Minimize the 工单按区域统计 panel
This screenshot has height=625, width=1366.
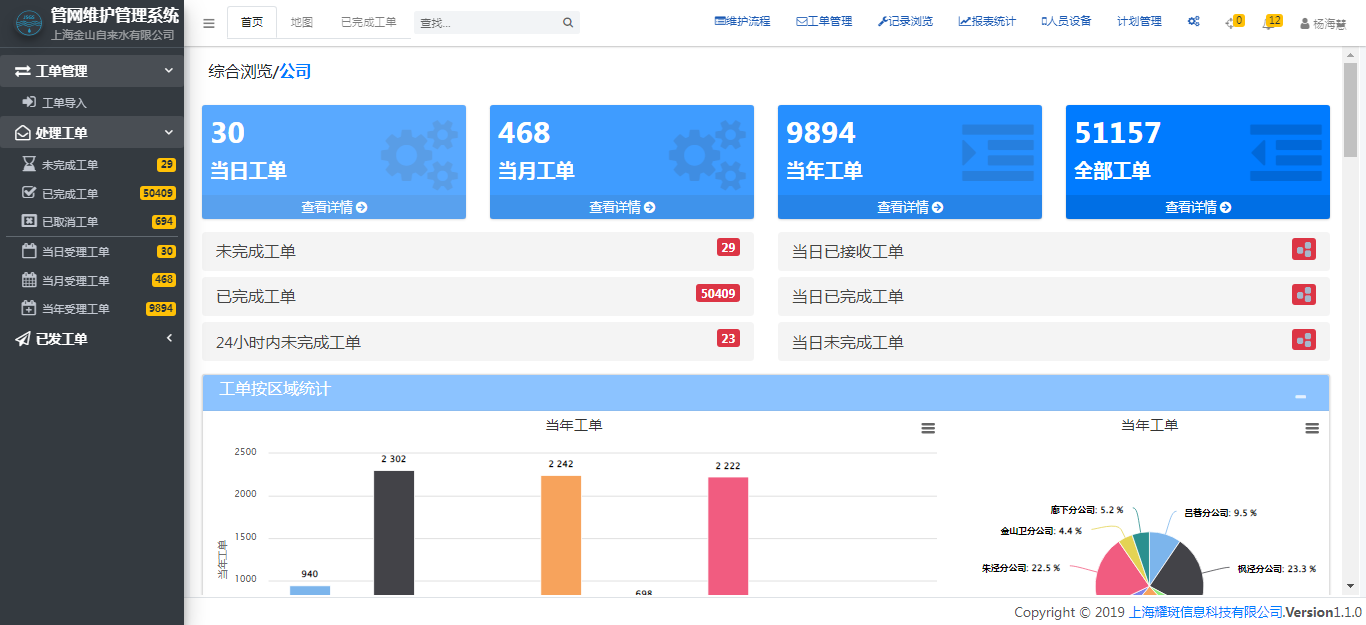pyautogui.click(x=1300, y=396)
